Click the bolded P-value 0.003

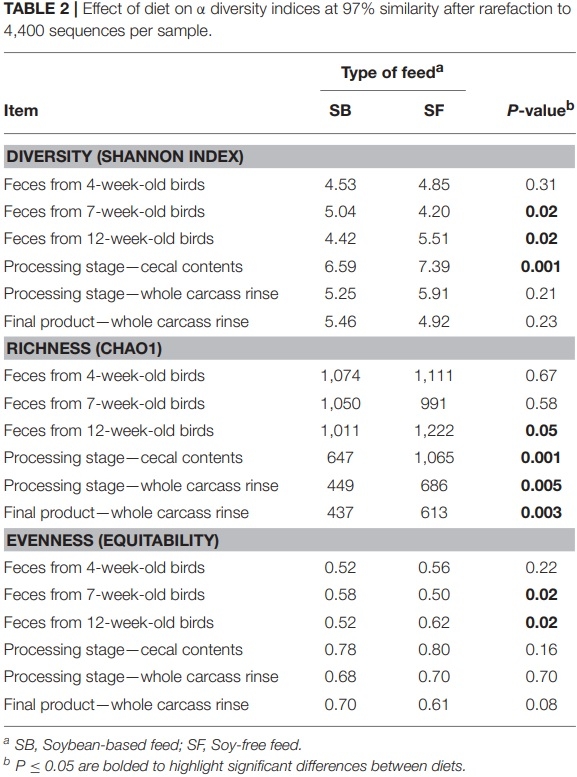541,512
